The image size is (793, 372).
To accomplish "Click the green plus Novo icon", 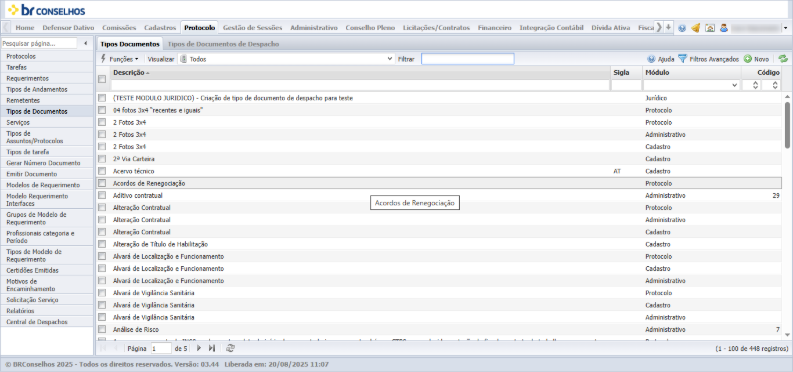I will 747,59.
